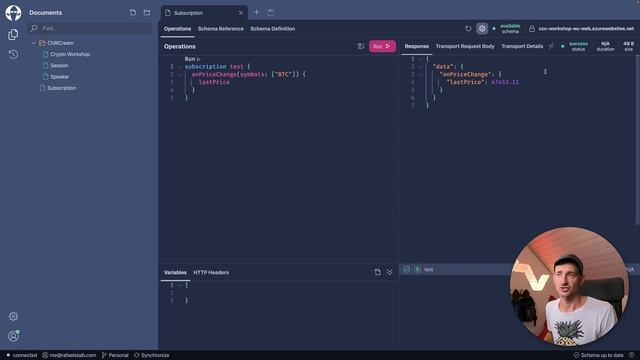Click the response tools icon after Transport Details
The image size is (640, 360).
click(x=551, y=46)
